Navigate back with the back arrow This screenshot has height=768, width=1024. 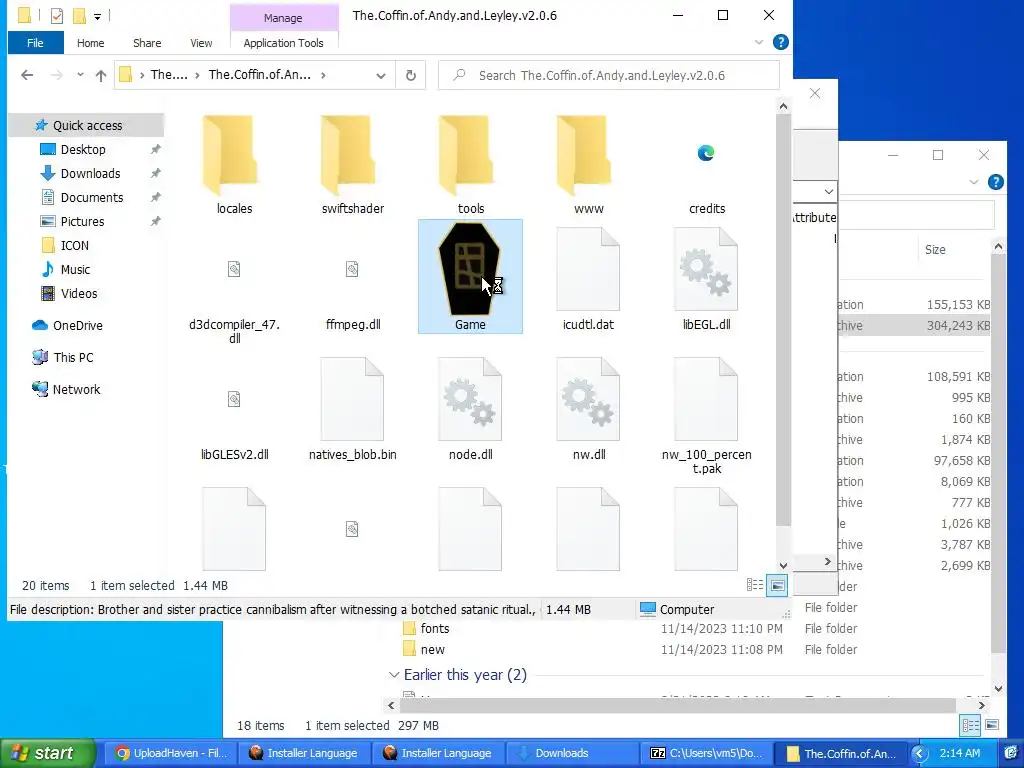[27, 75]
